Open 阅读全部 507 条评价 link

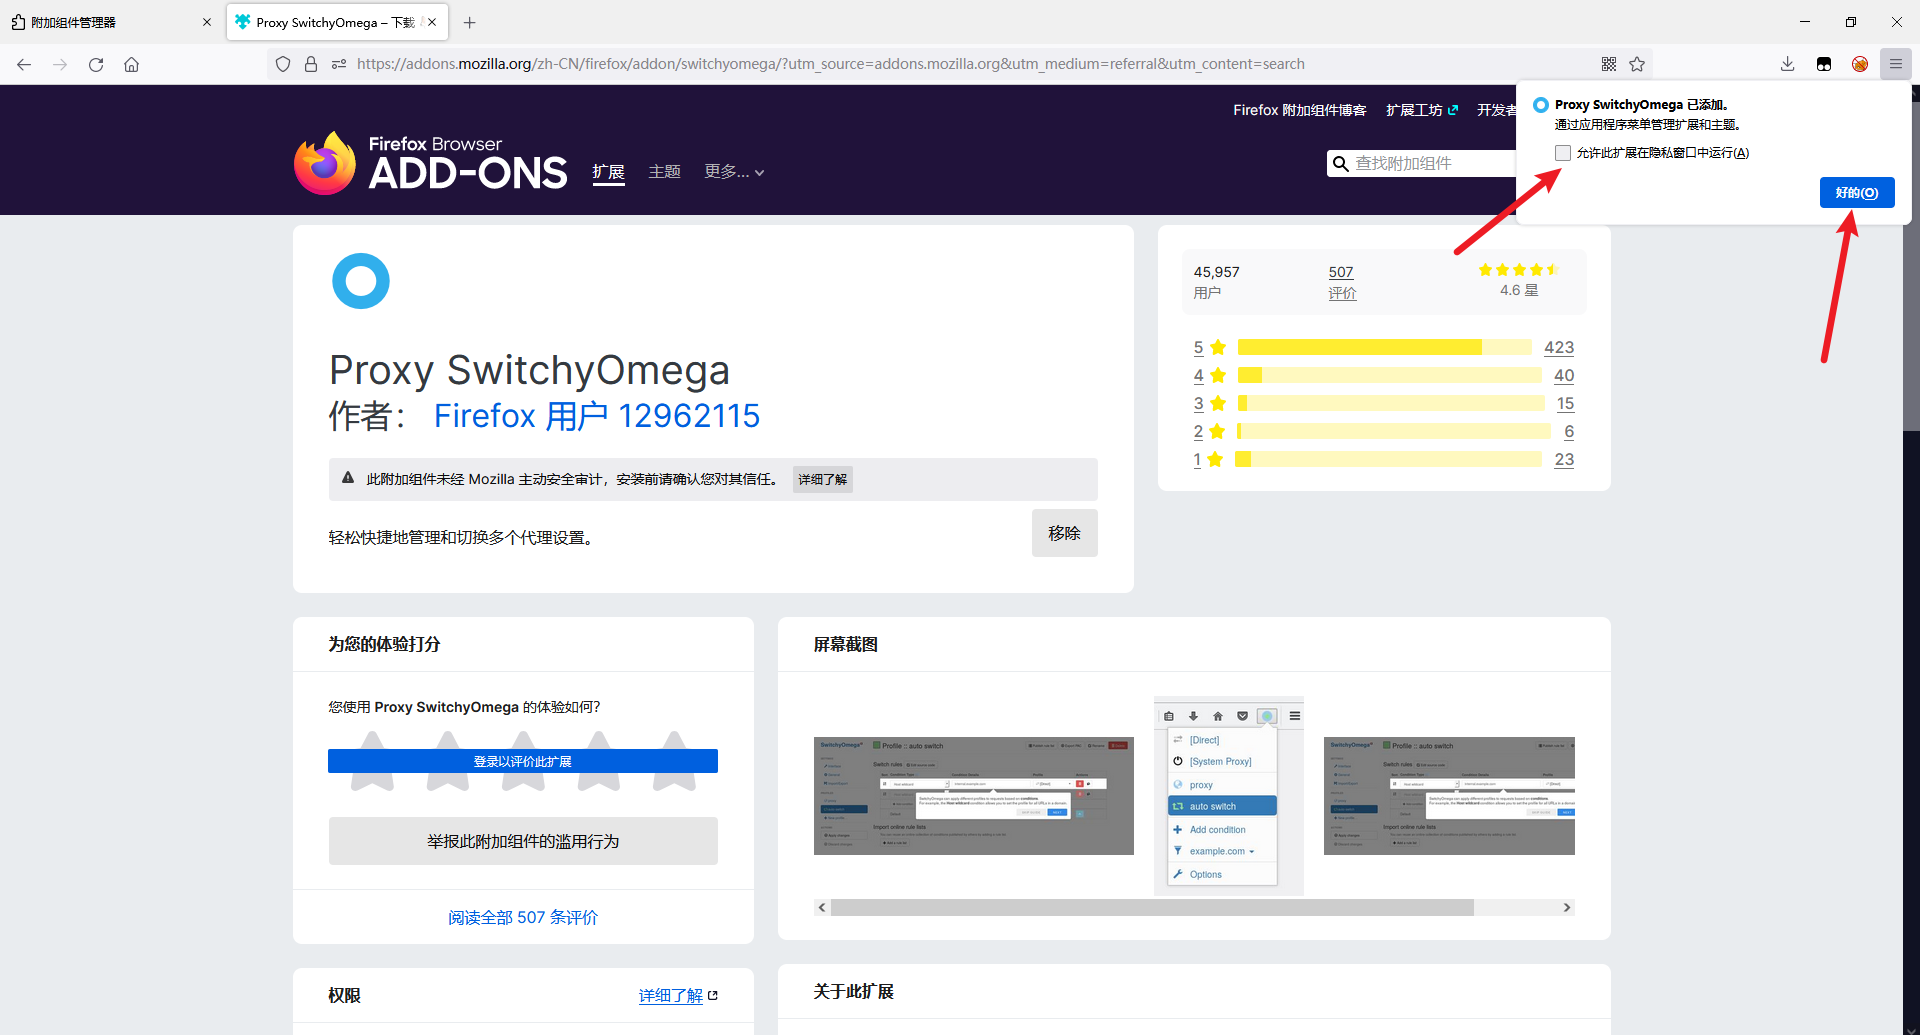(x=523, y=917)
